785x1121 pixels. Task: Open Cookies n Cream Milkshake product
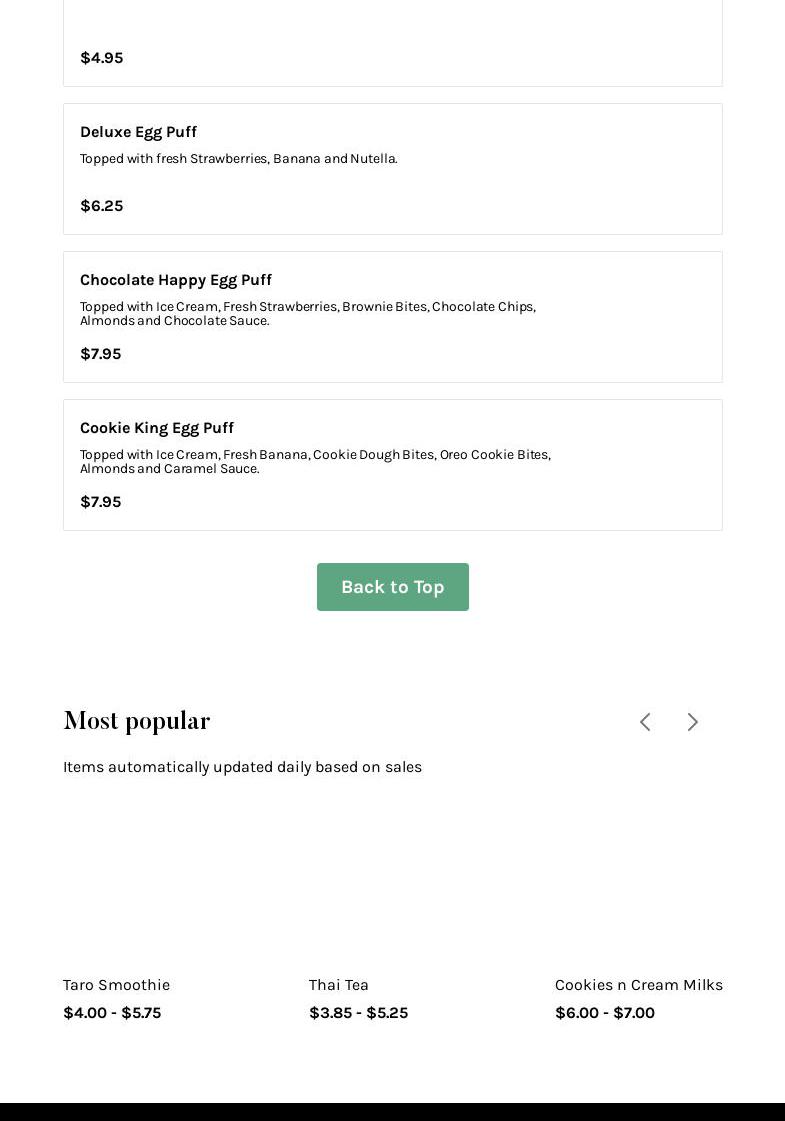pyautogui.click(x=638, y=985)
